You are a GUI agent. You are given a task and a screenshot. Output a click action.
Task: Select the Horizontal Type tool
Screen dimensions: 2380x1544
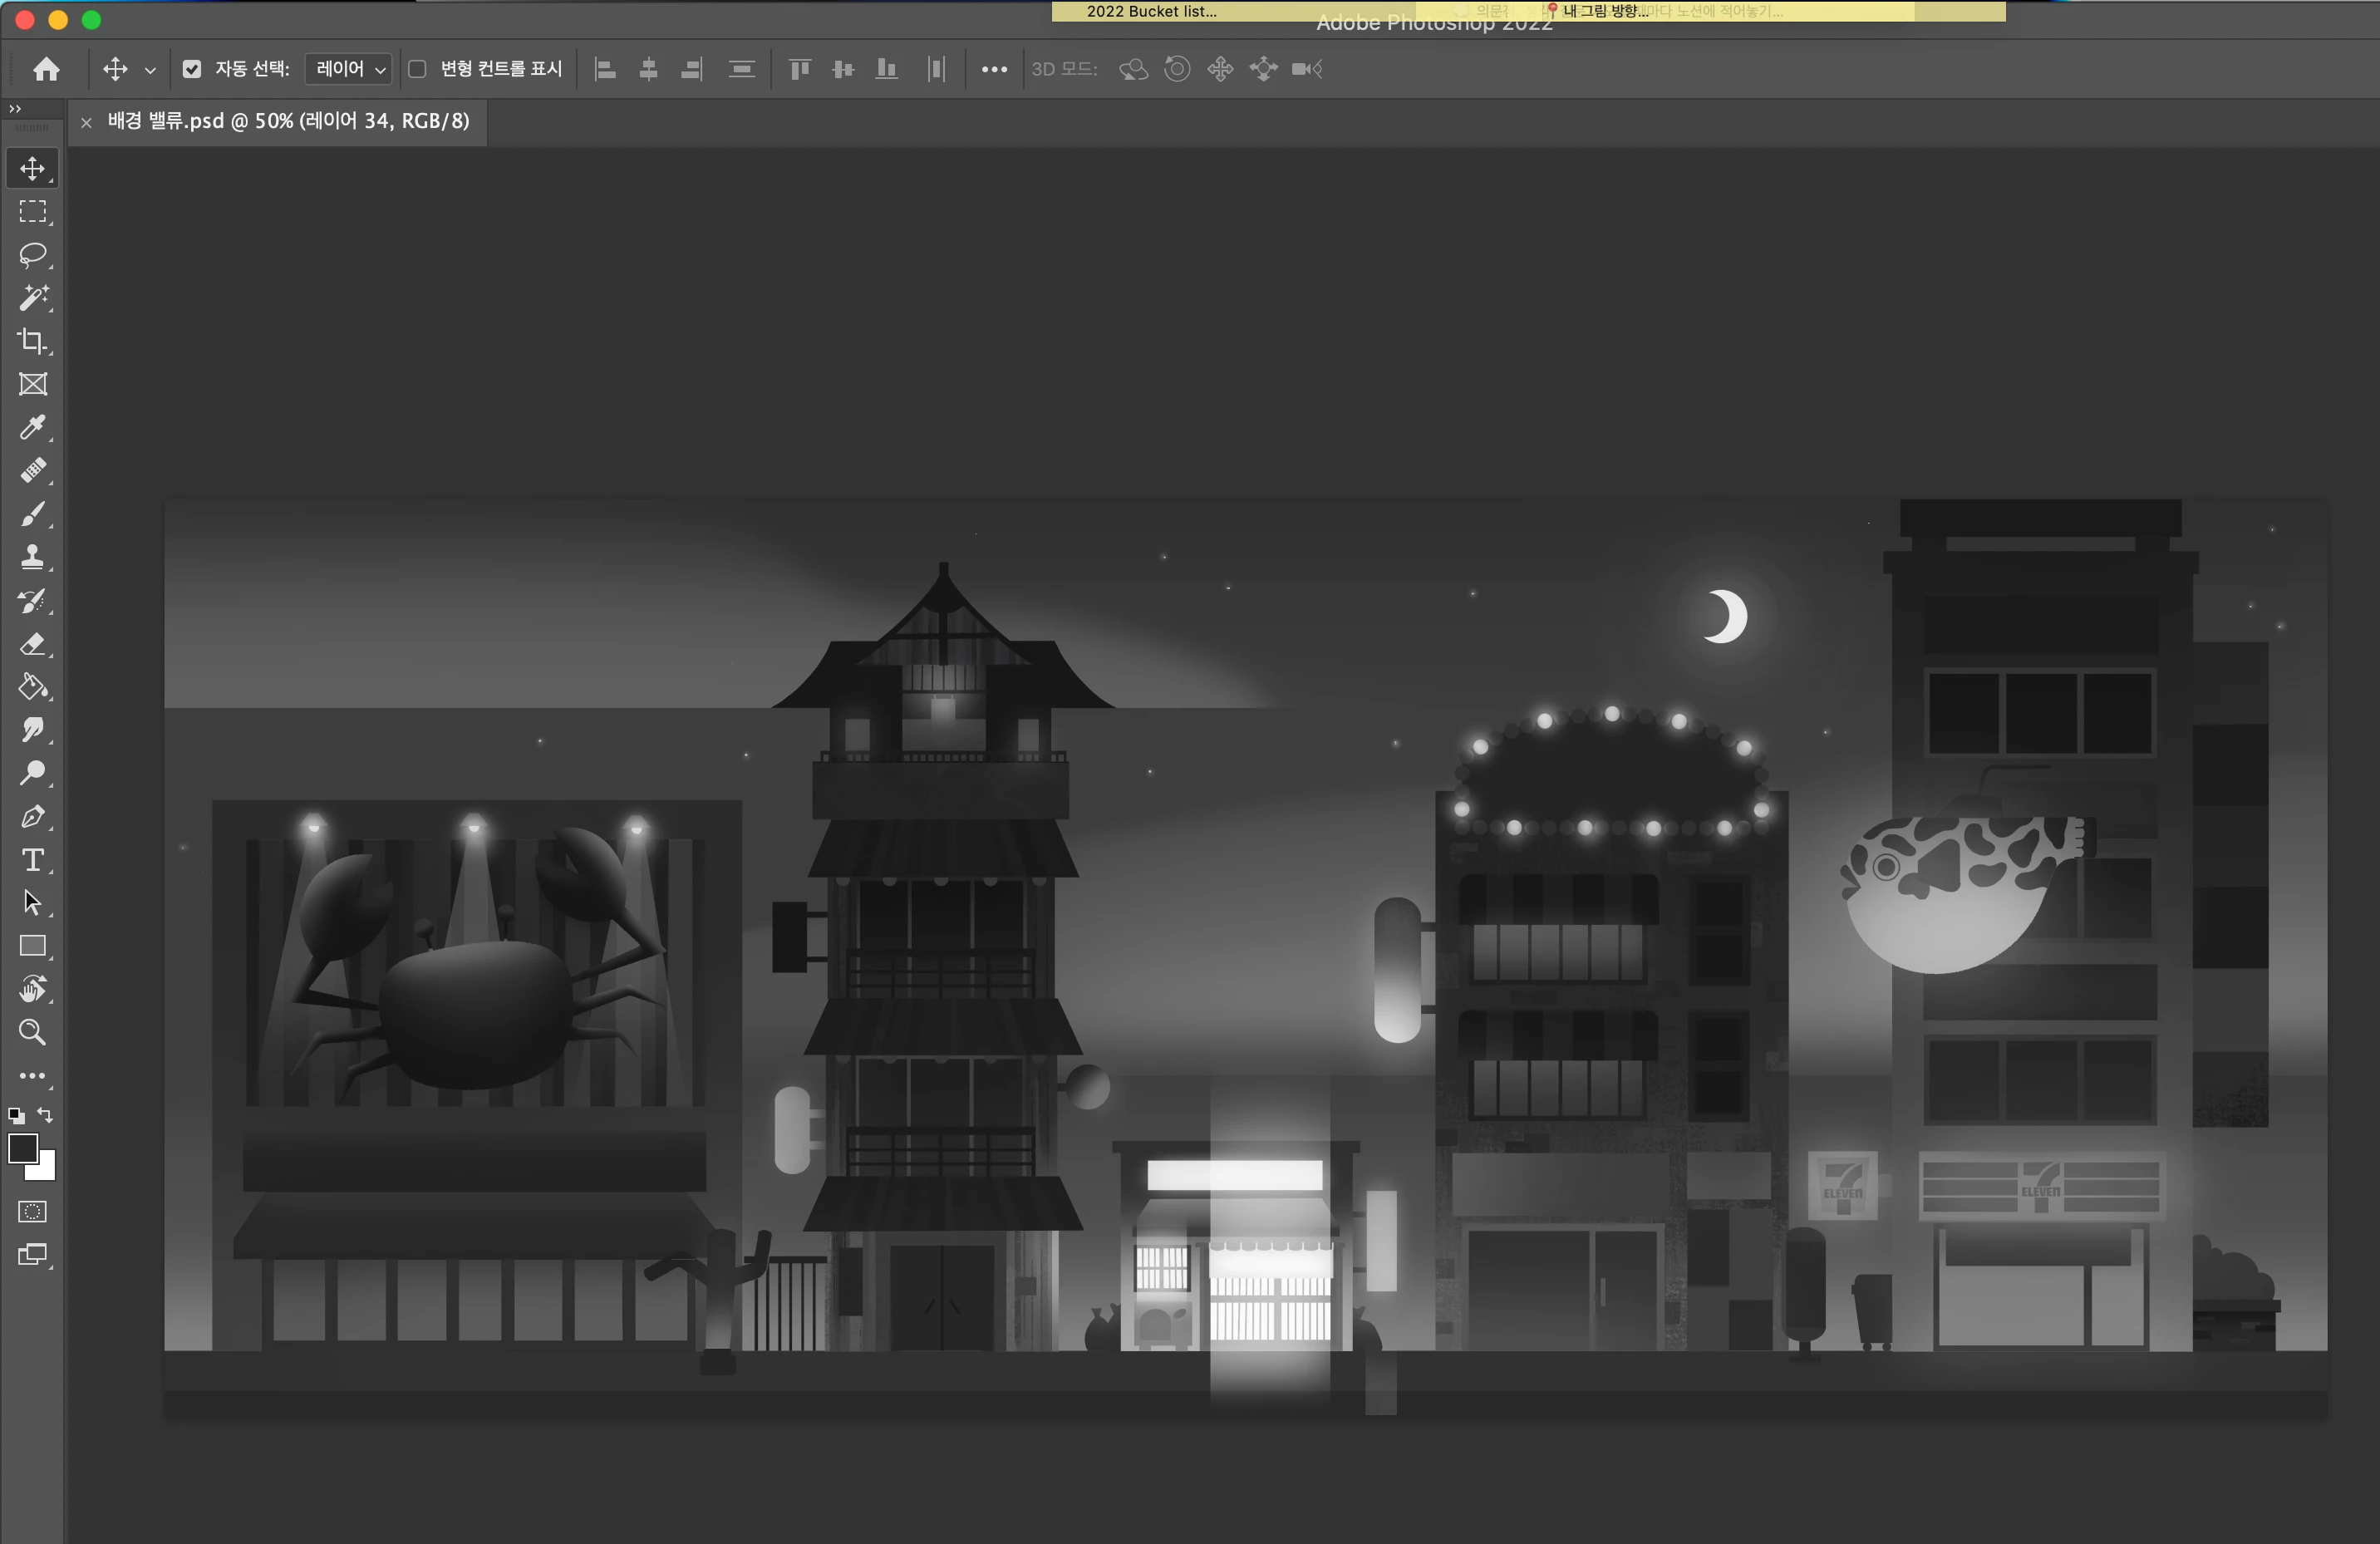pyautogui.click(x=32, y=860)
